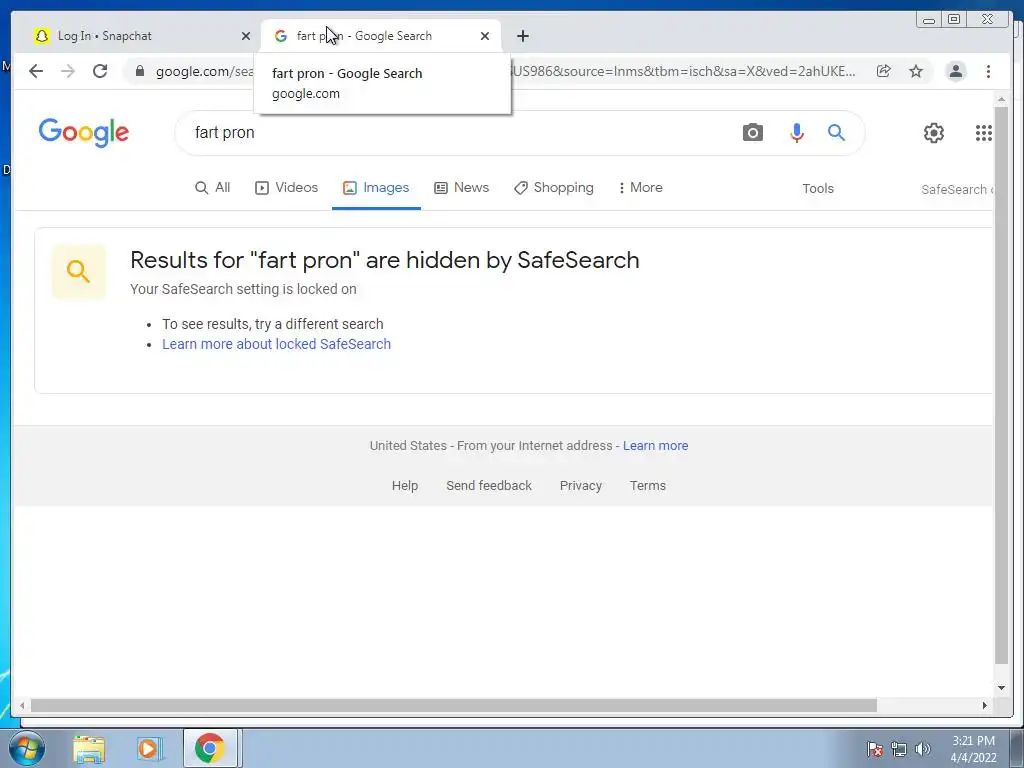Switch to the Videos results tab
Viewport: 1024px width, 768px height.
point(286,187)
